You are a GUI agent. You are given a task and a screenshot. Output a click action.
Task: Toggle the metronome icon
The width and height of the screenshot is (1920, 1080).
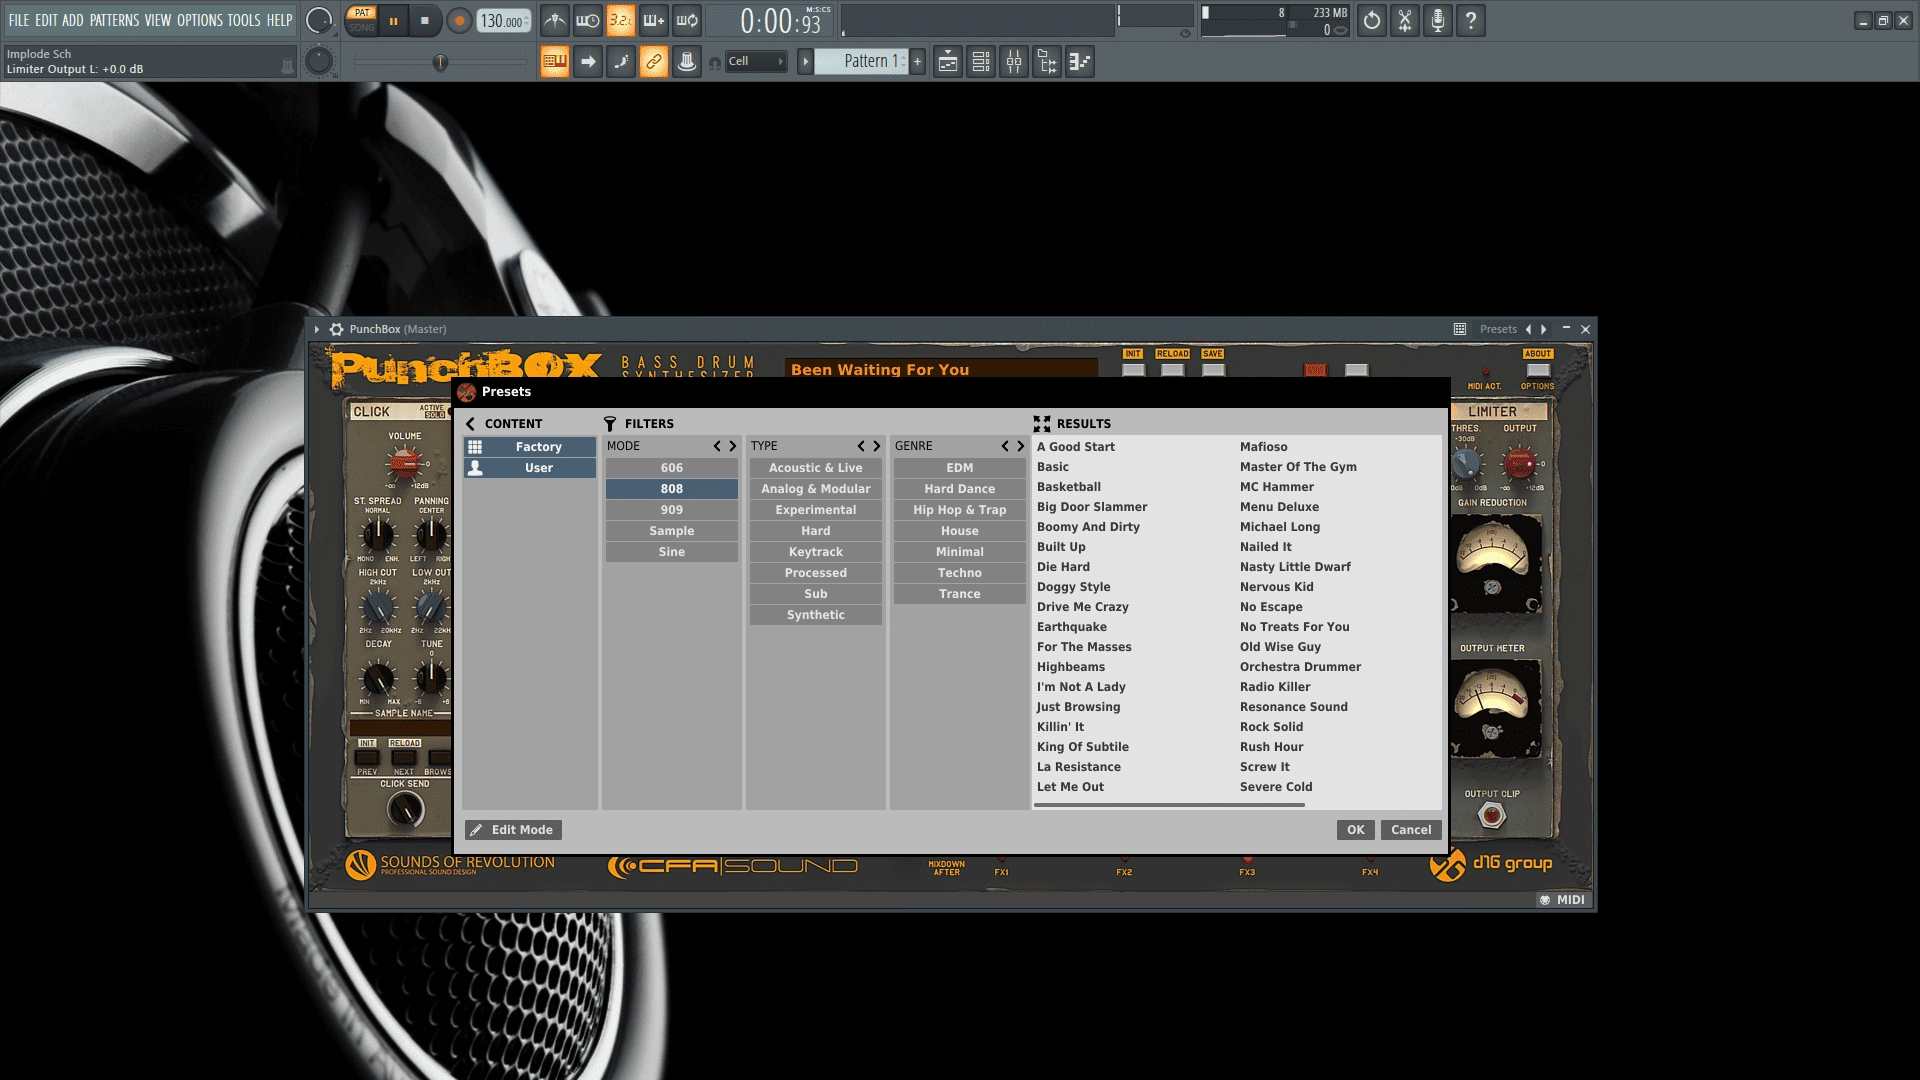coord(555,20)
